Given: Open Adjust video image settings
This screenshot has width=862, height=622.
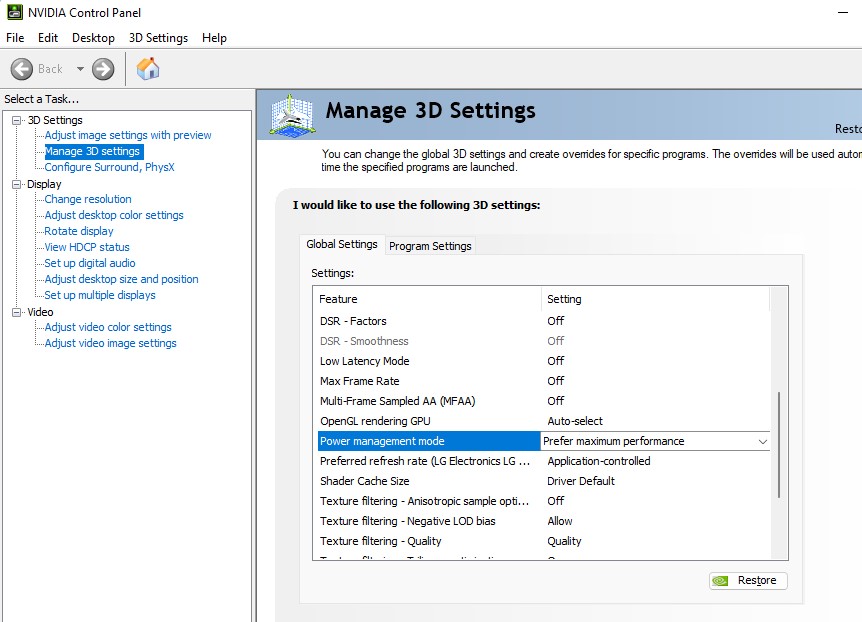Looking at the screenshot, I should 110,343.
